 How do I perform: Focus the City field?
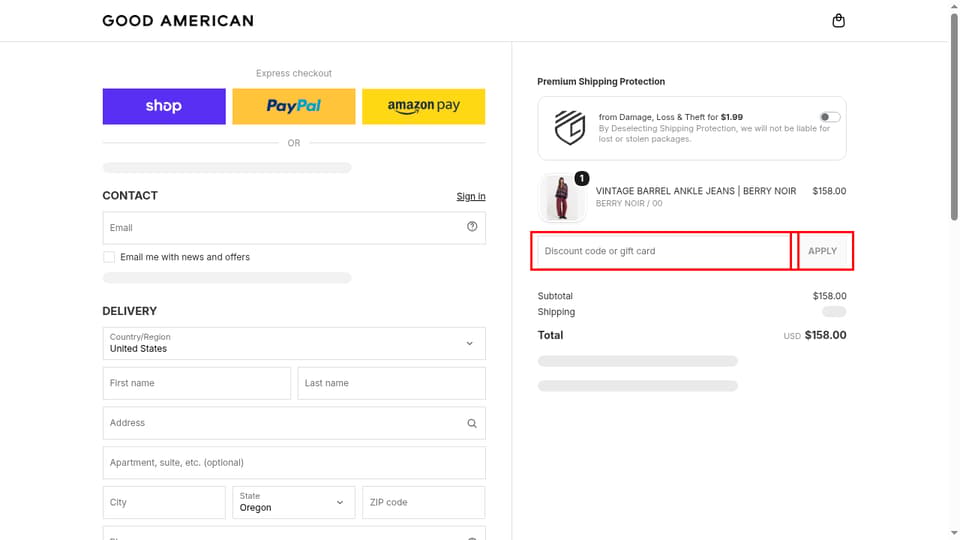pos(164,502)
